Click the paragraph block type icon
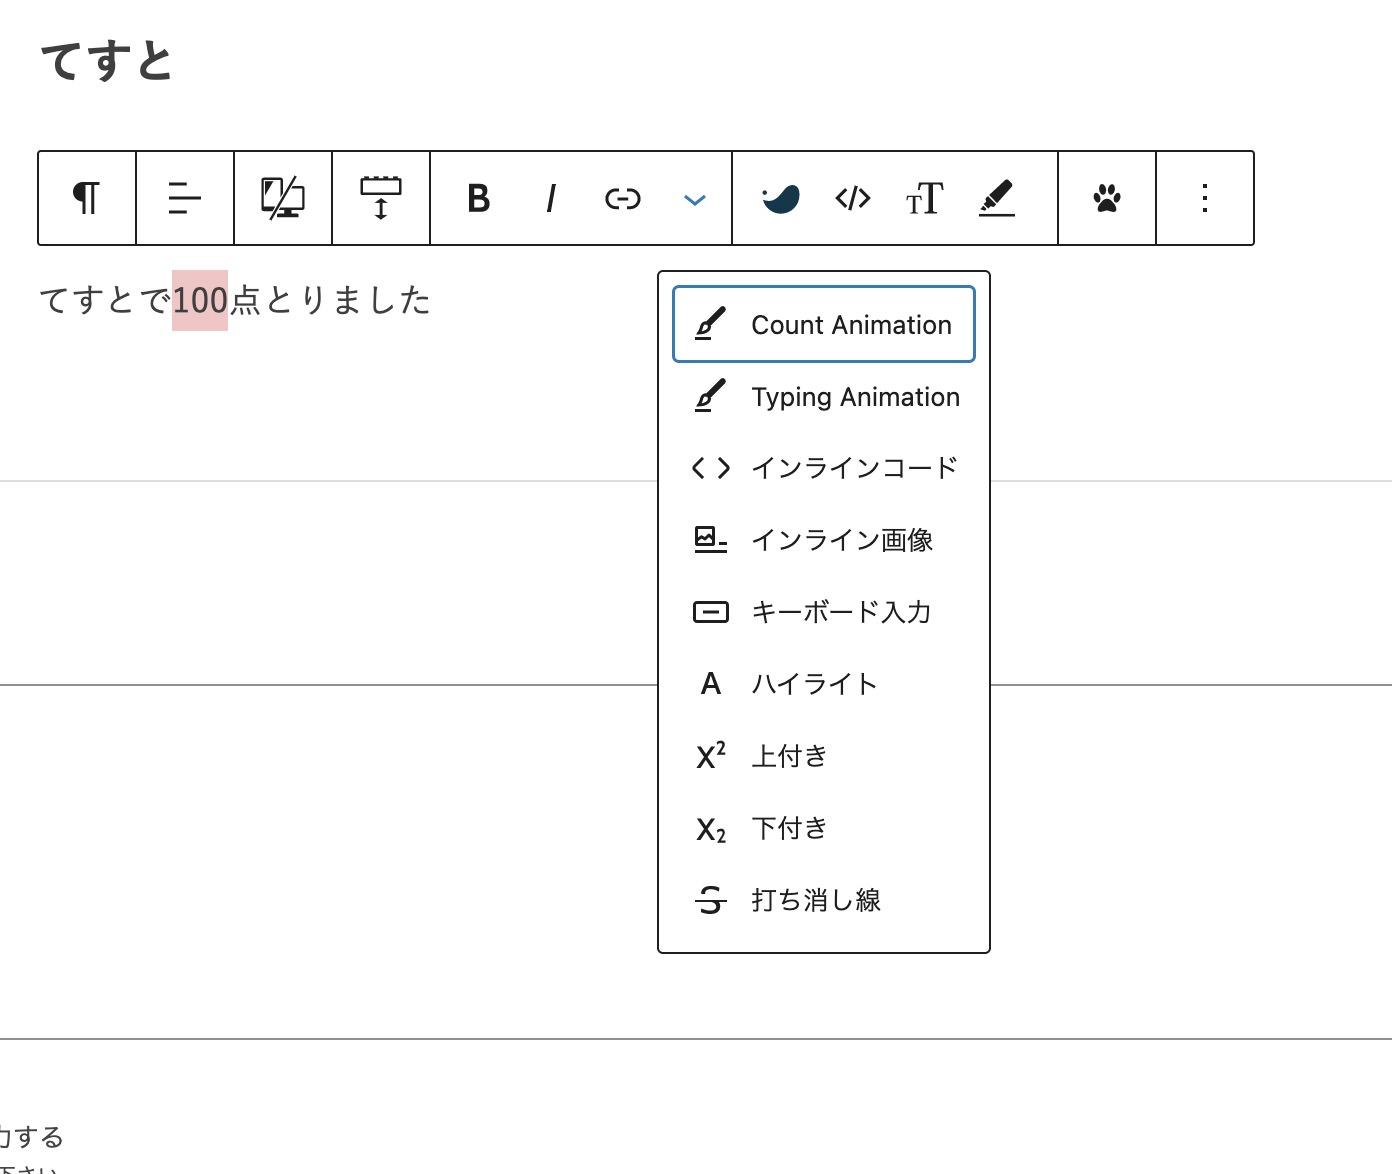This screenshot has height=1174, width=1392. pyautogui.click(x=87, y=198)
